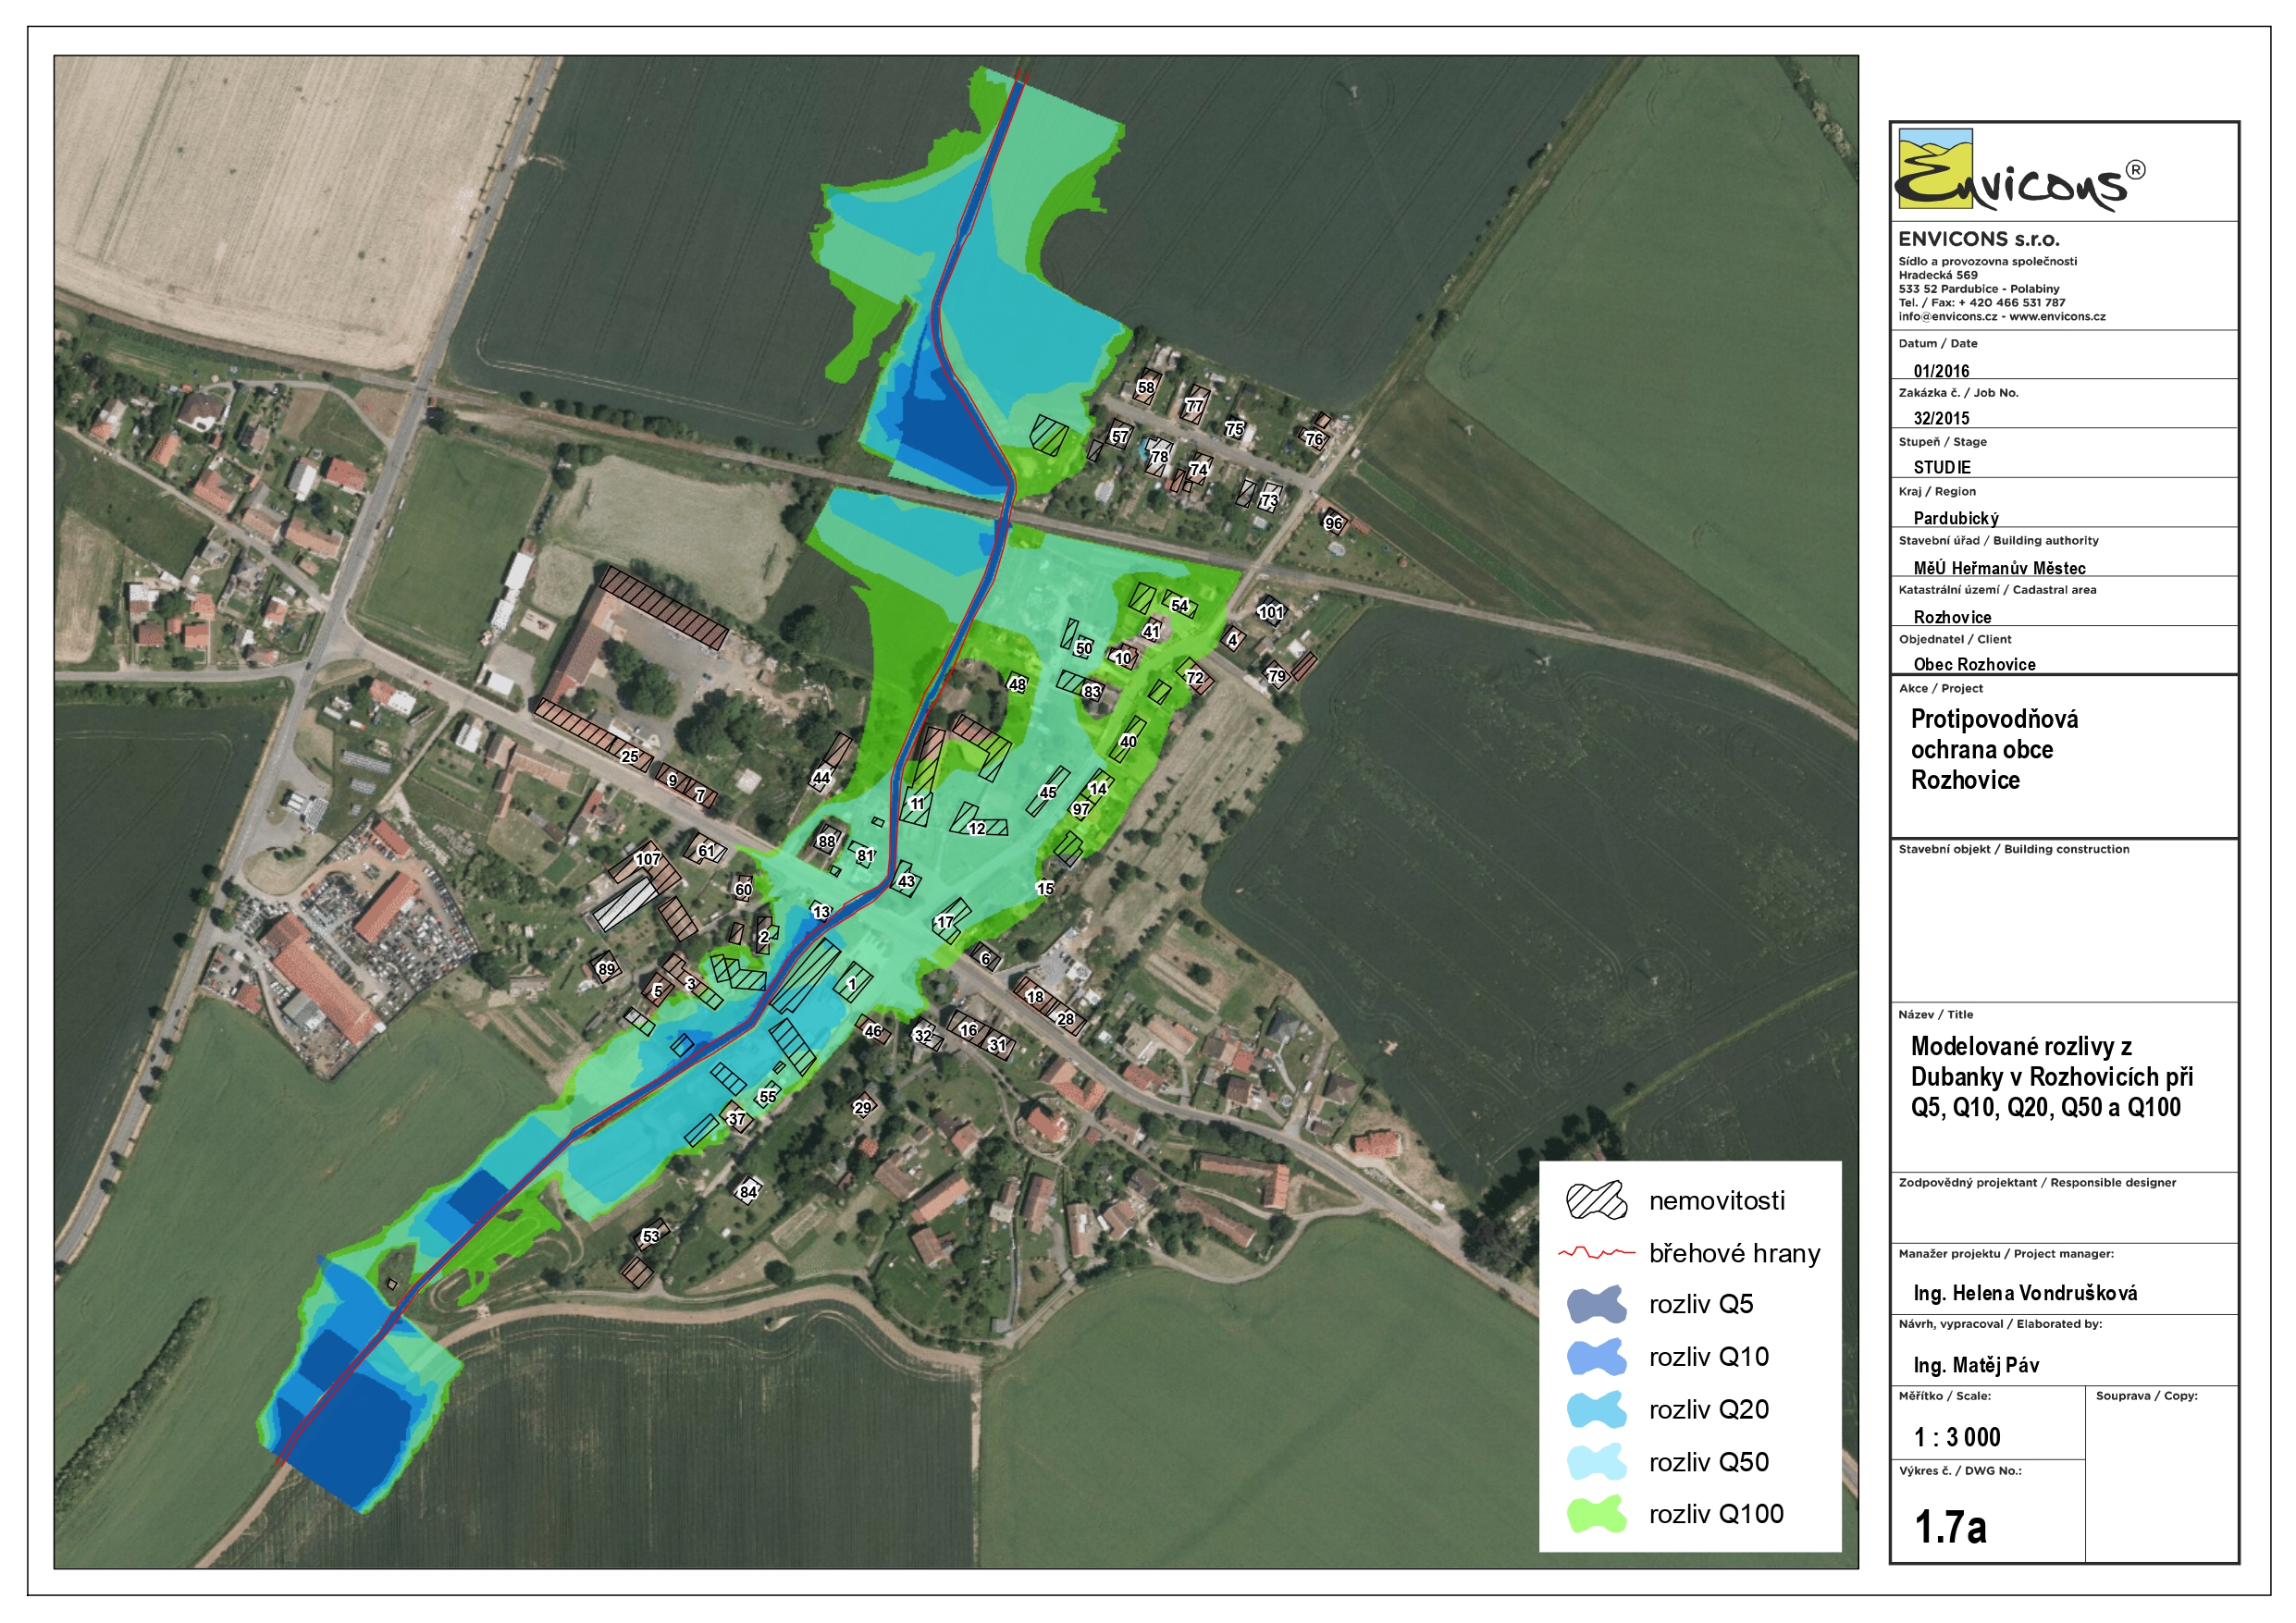Screen dimensions: 2296x1623
Task: Select the rozliv Q5 legend swatch
Action: (x=1596, y=1304)
